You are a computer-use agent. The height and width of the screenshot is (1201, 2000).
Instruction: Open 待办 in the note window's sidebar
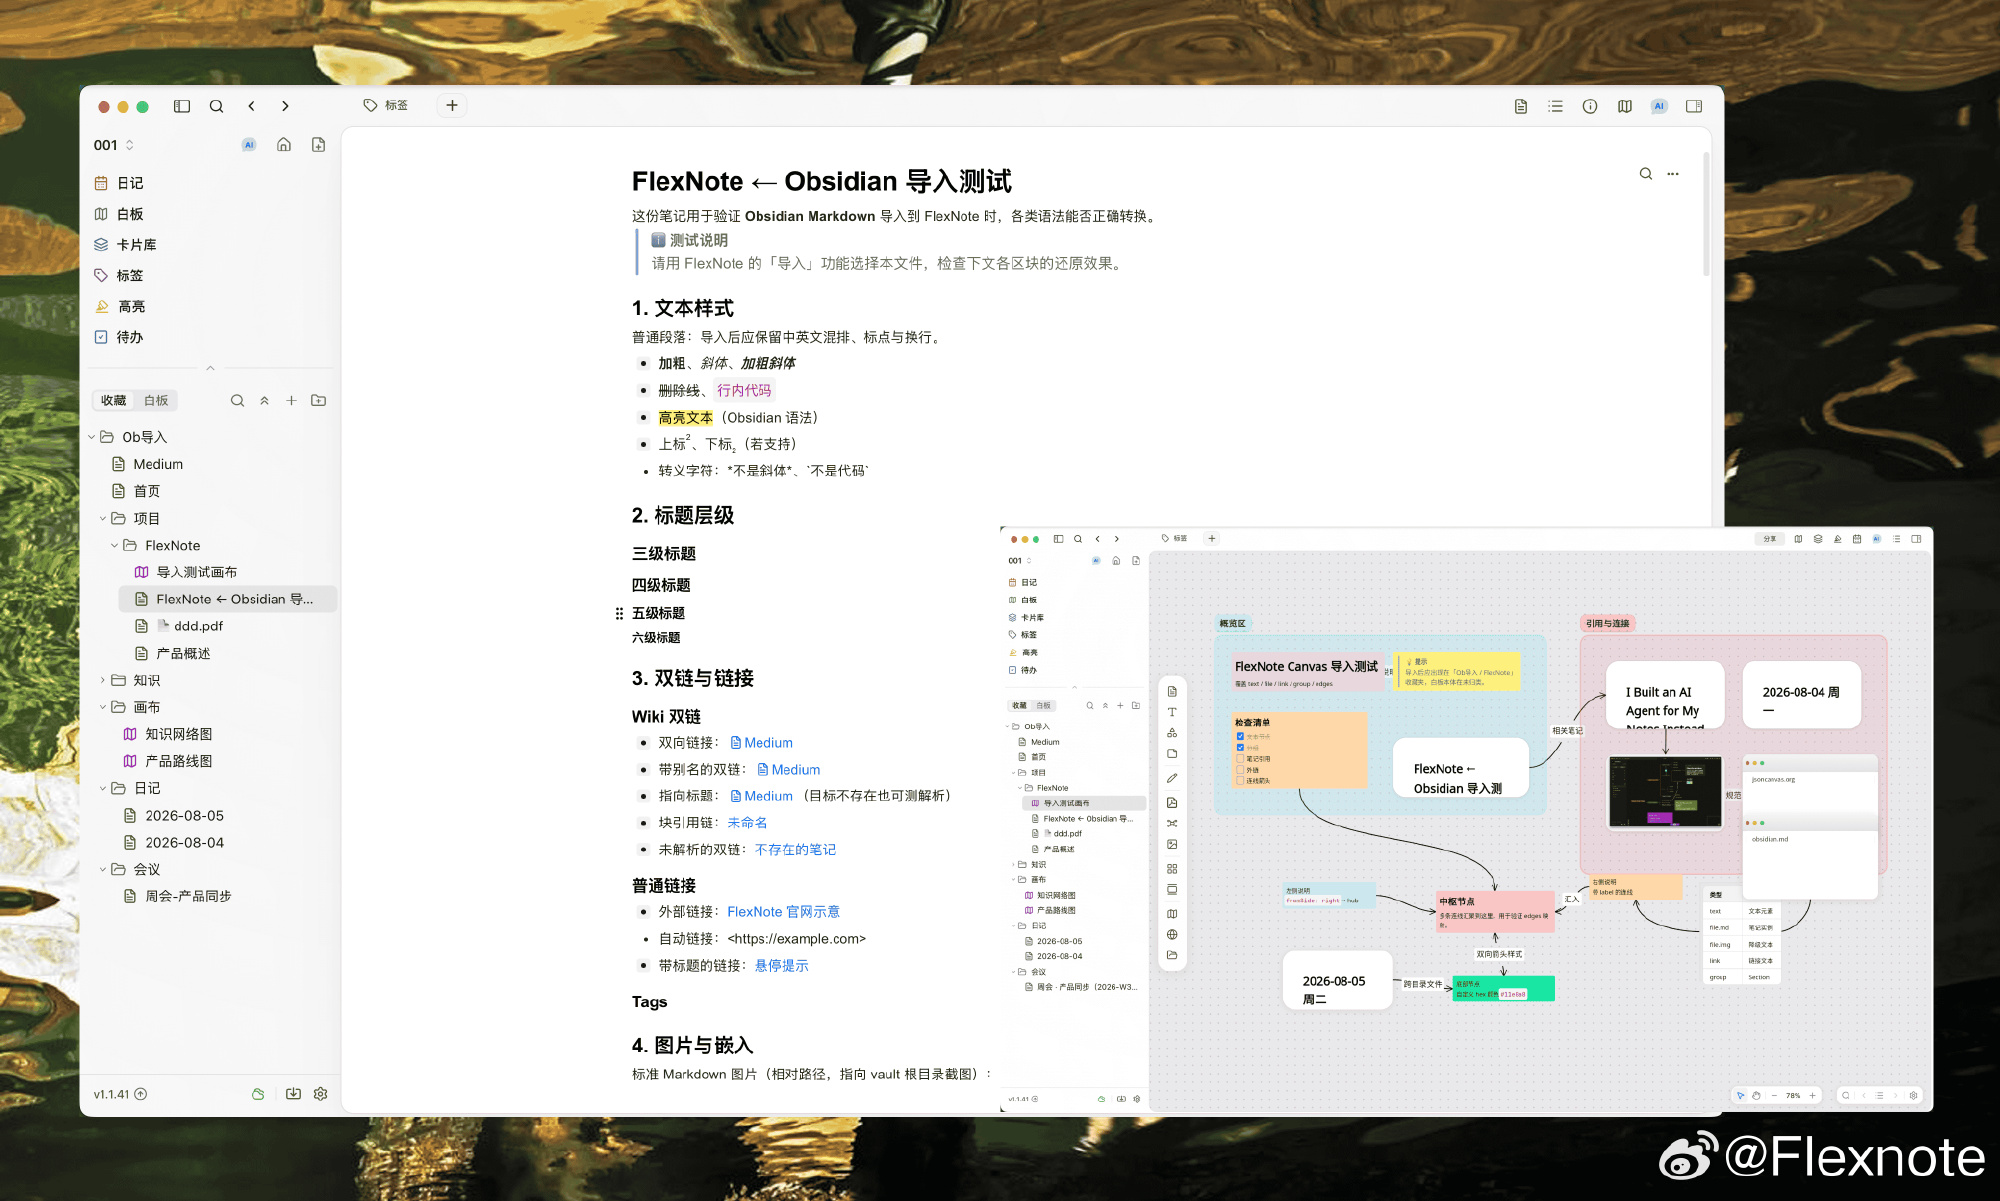pos(130,337)
